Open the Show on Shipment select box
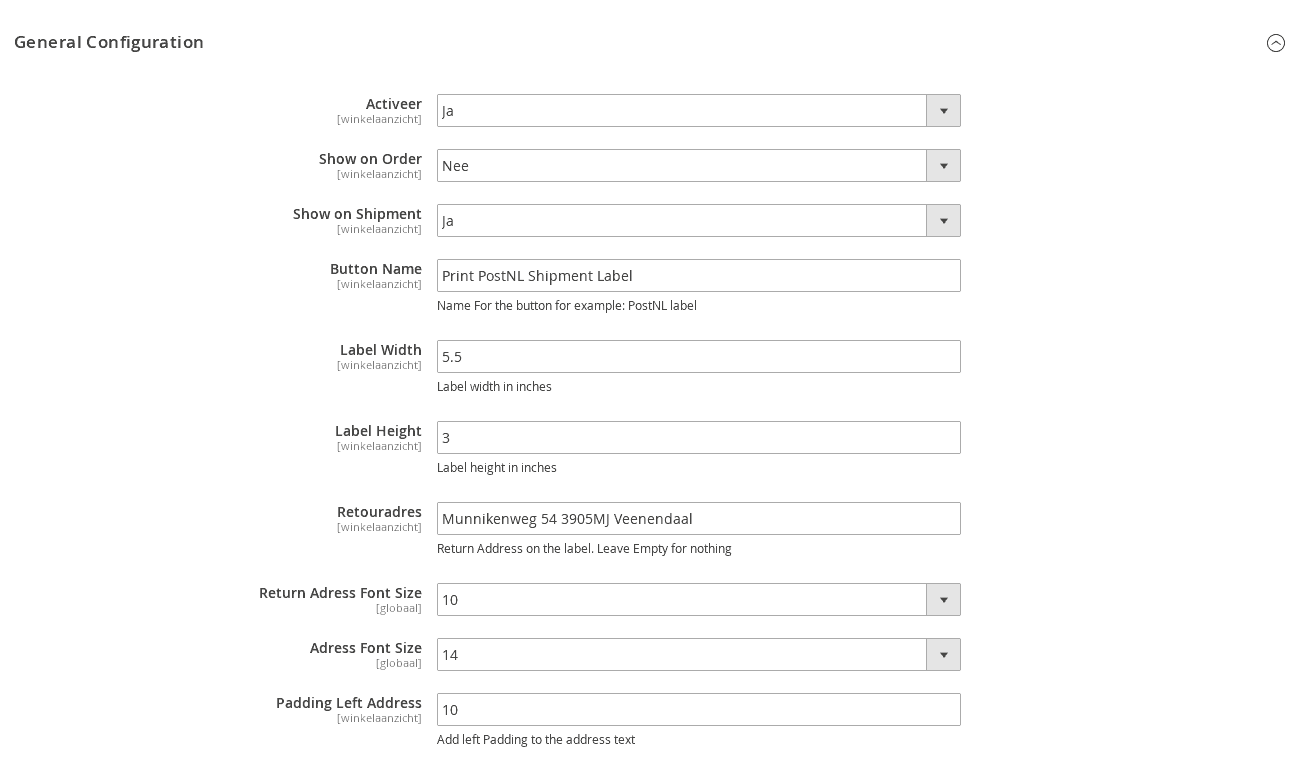This screenshot has width=1303, height=762. point(698,221)
